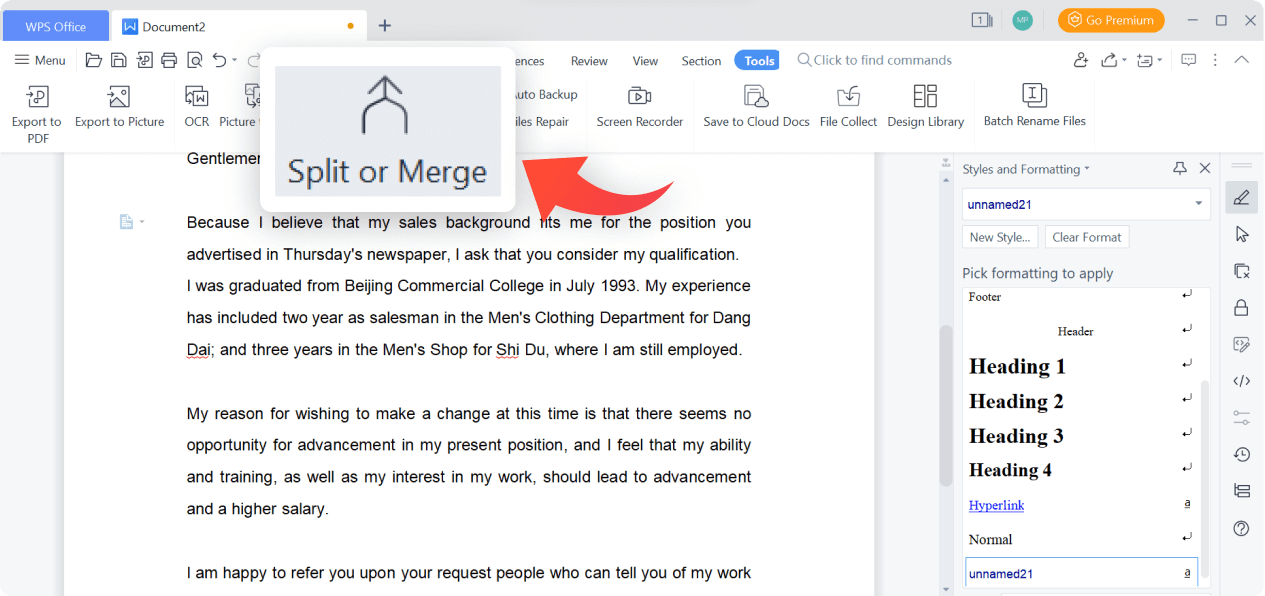Open the Design Library
Viewport: 1265px width, 596px height.
coord(925,107)
